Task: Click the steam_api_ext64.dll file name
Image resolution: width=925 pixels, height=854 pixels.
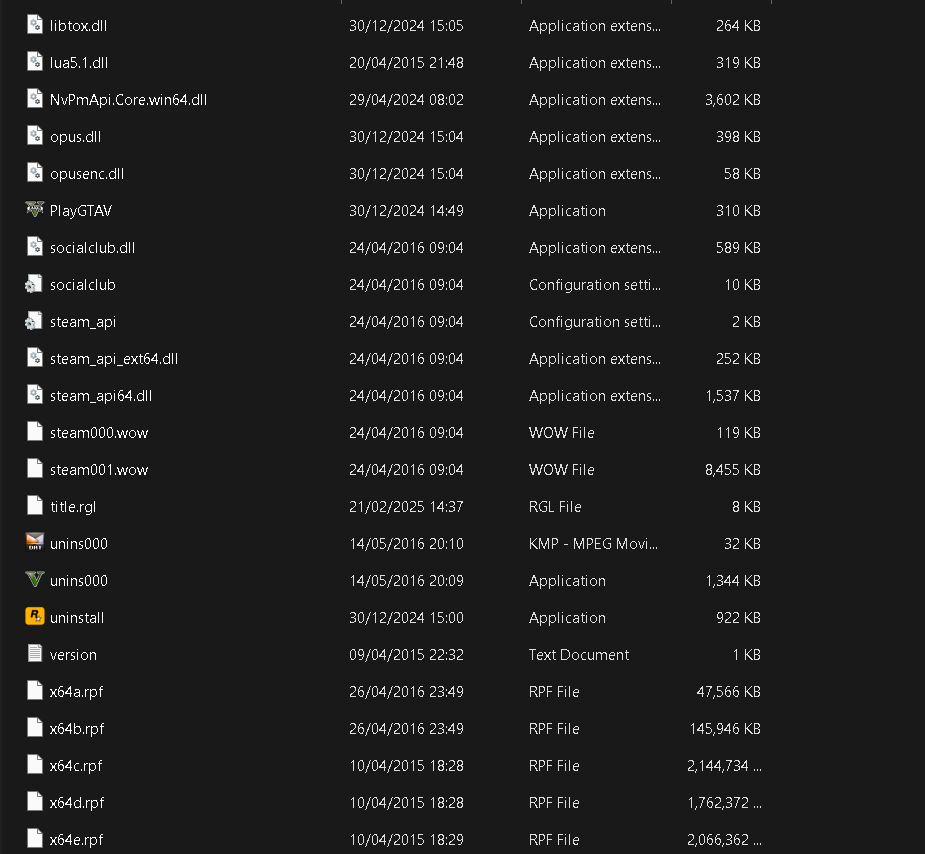Action: tap(114, 358)
